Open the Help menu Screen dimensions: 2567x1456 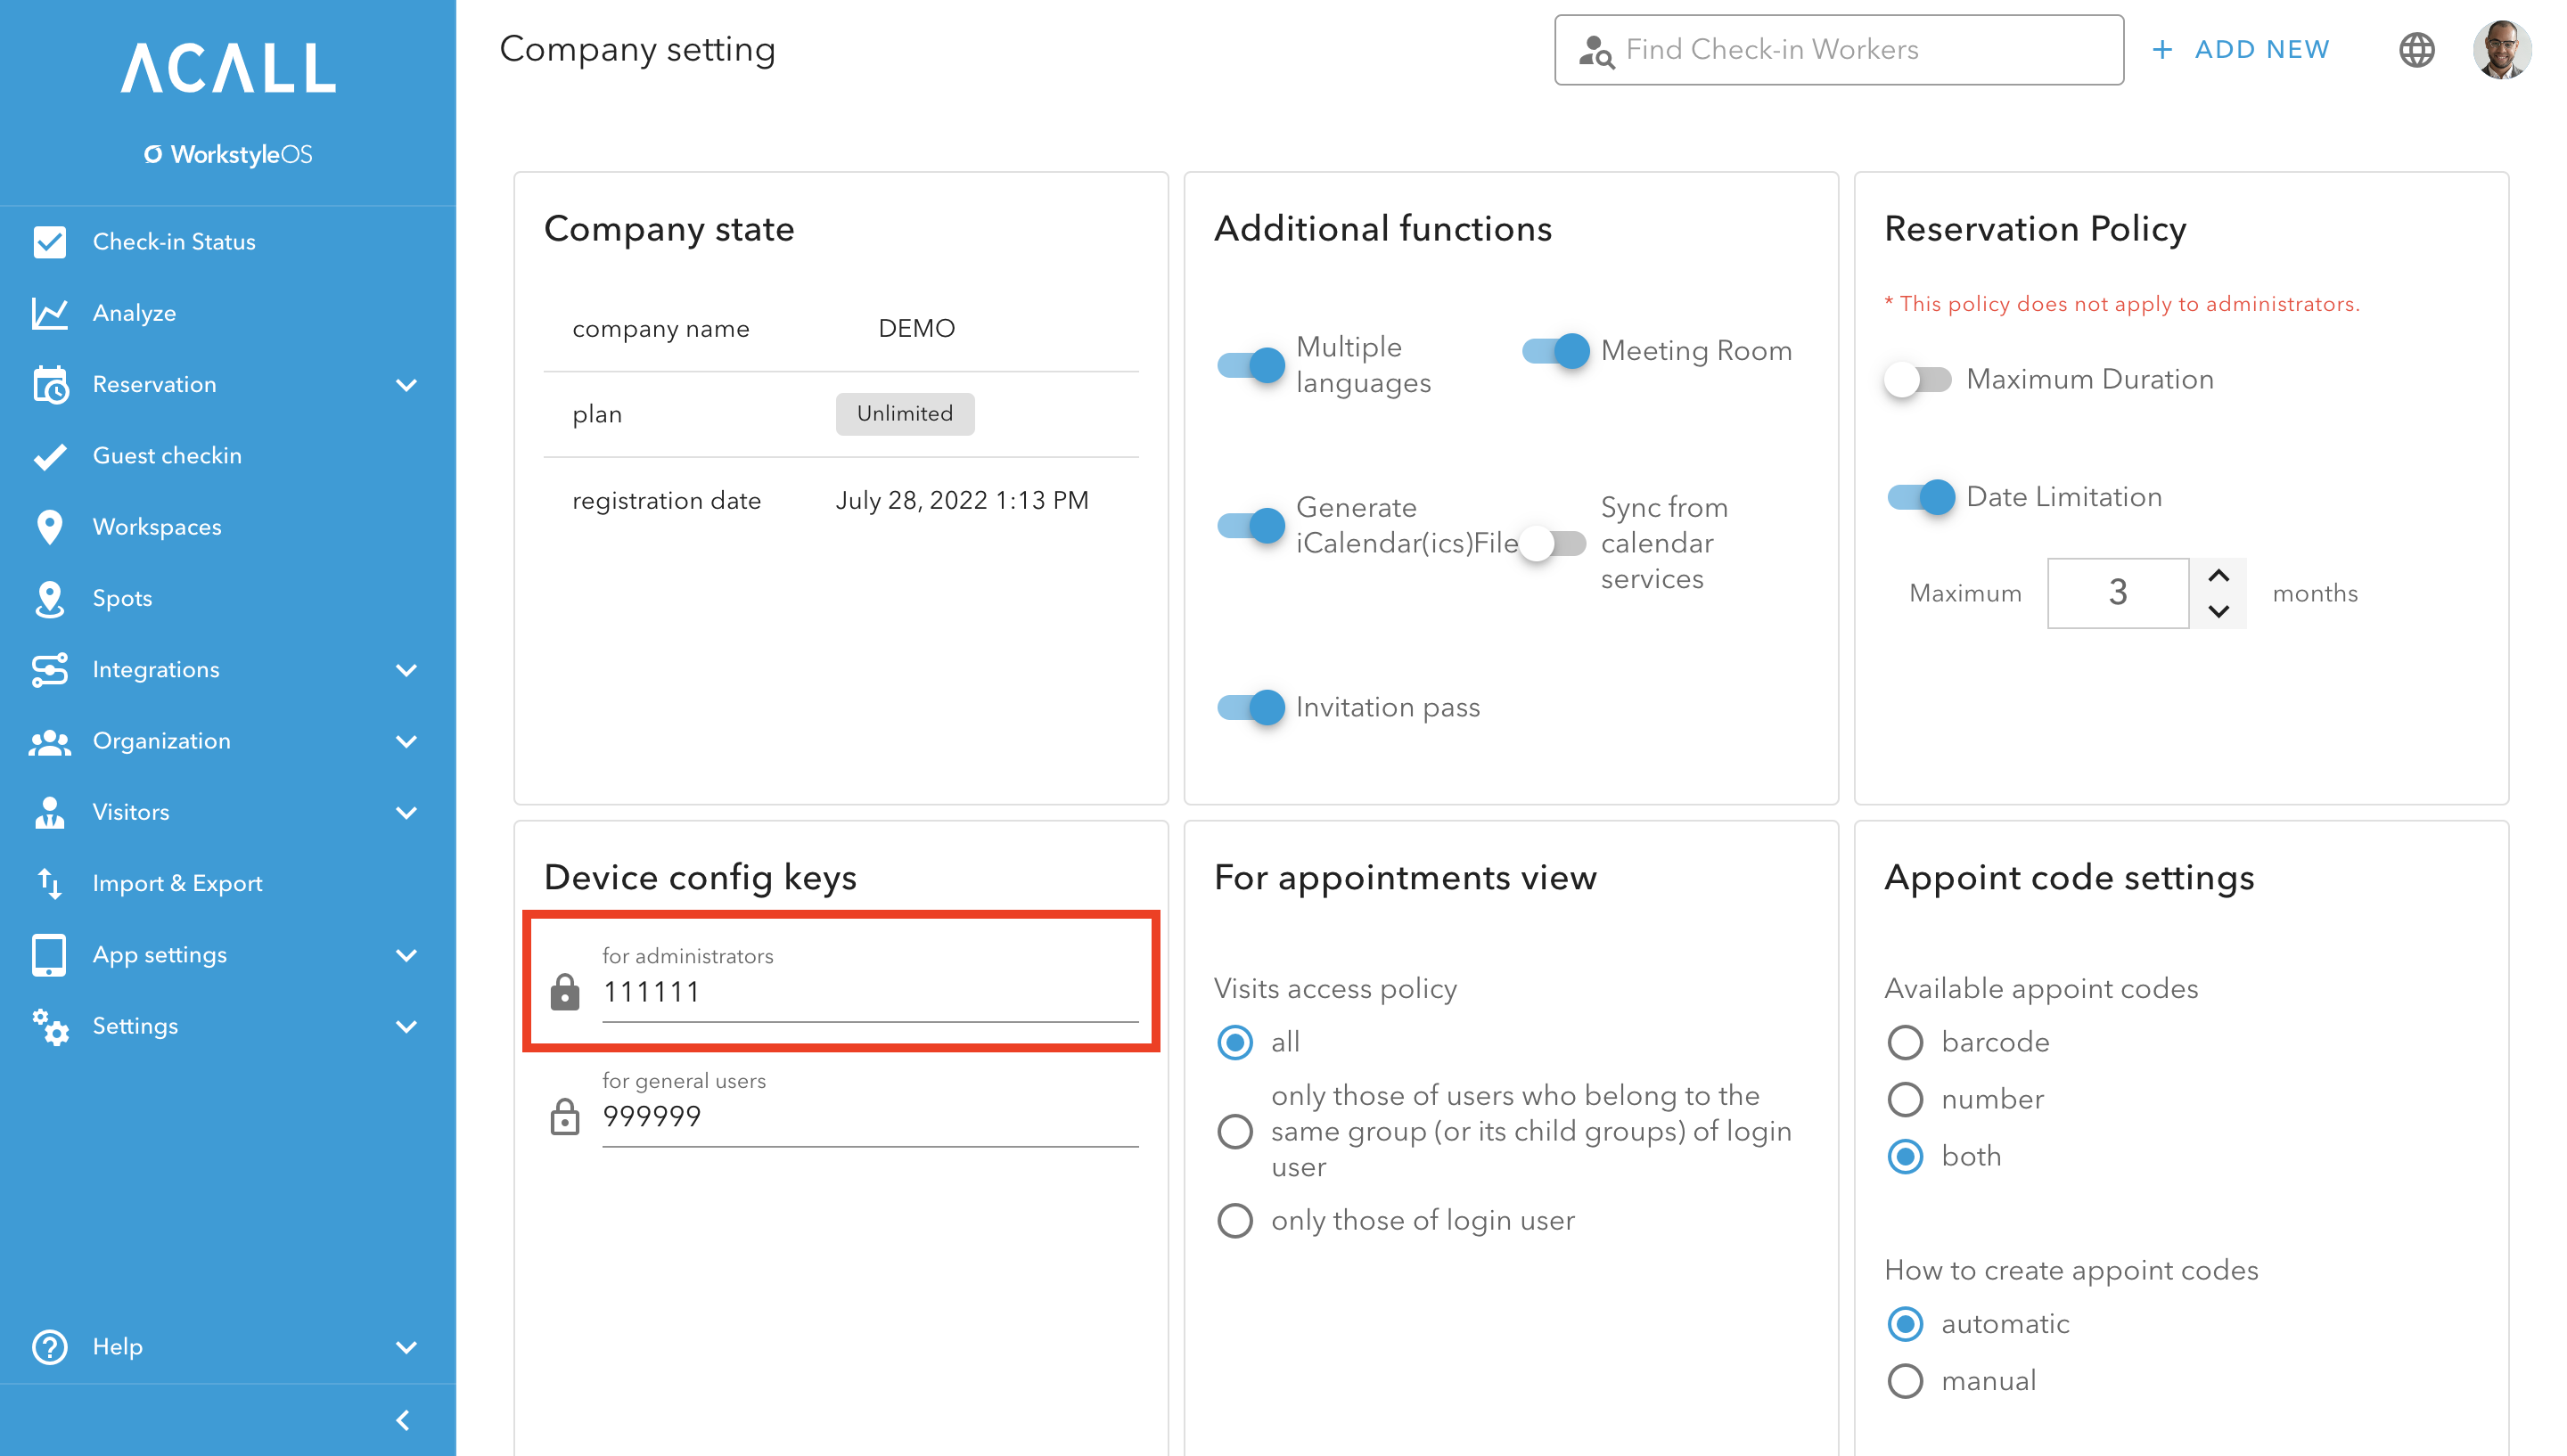(x=117, y=1347)
